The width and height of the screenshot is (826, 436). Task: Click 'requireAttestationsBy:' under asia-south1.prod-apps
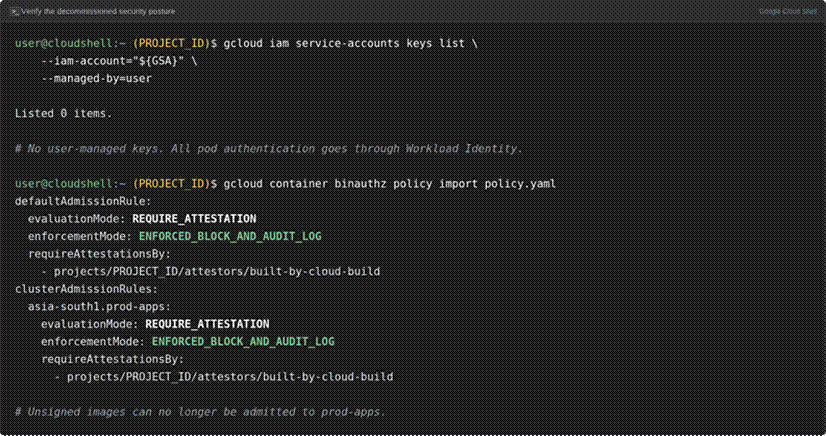(x=113, y=359)
